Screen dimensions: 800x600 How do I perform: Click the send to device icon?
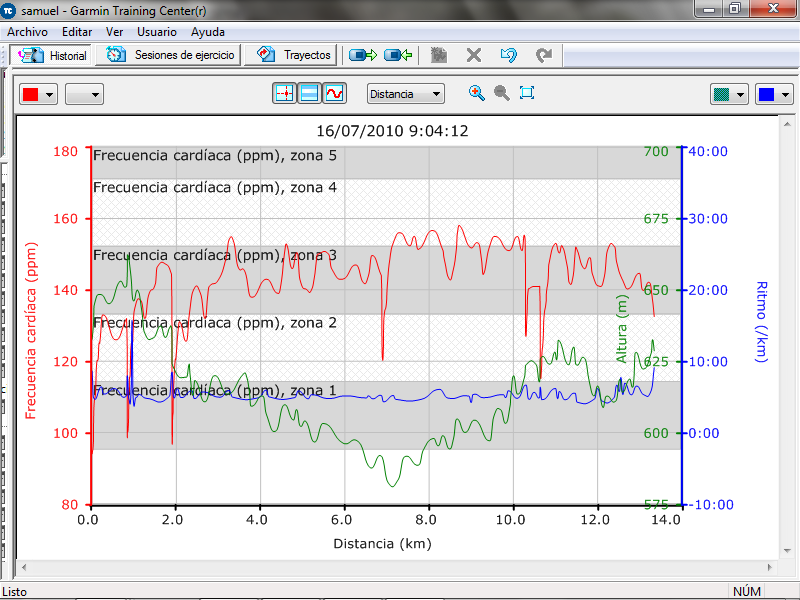363,55
